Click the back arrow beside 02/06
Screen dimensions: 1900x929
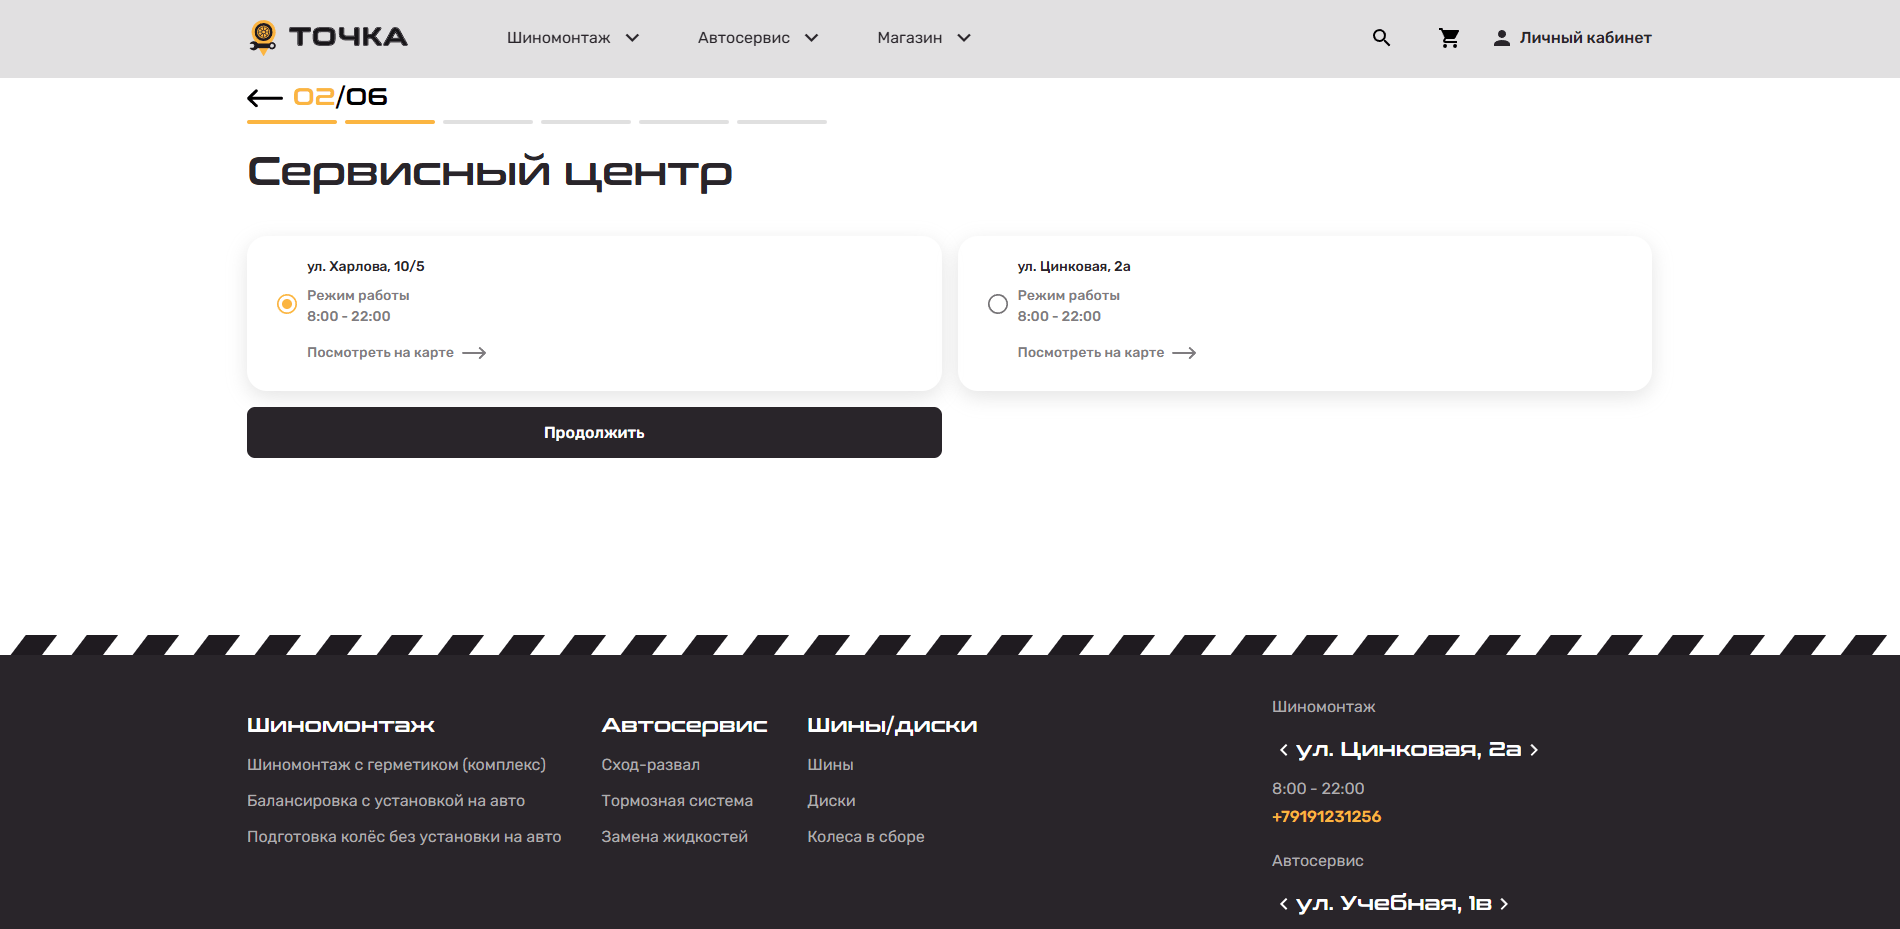click(265, 98)
